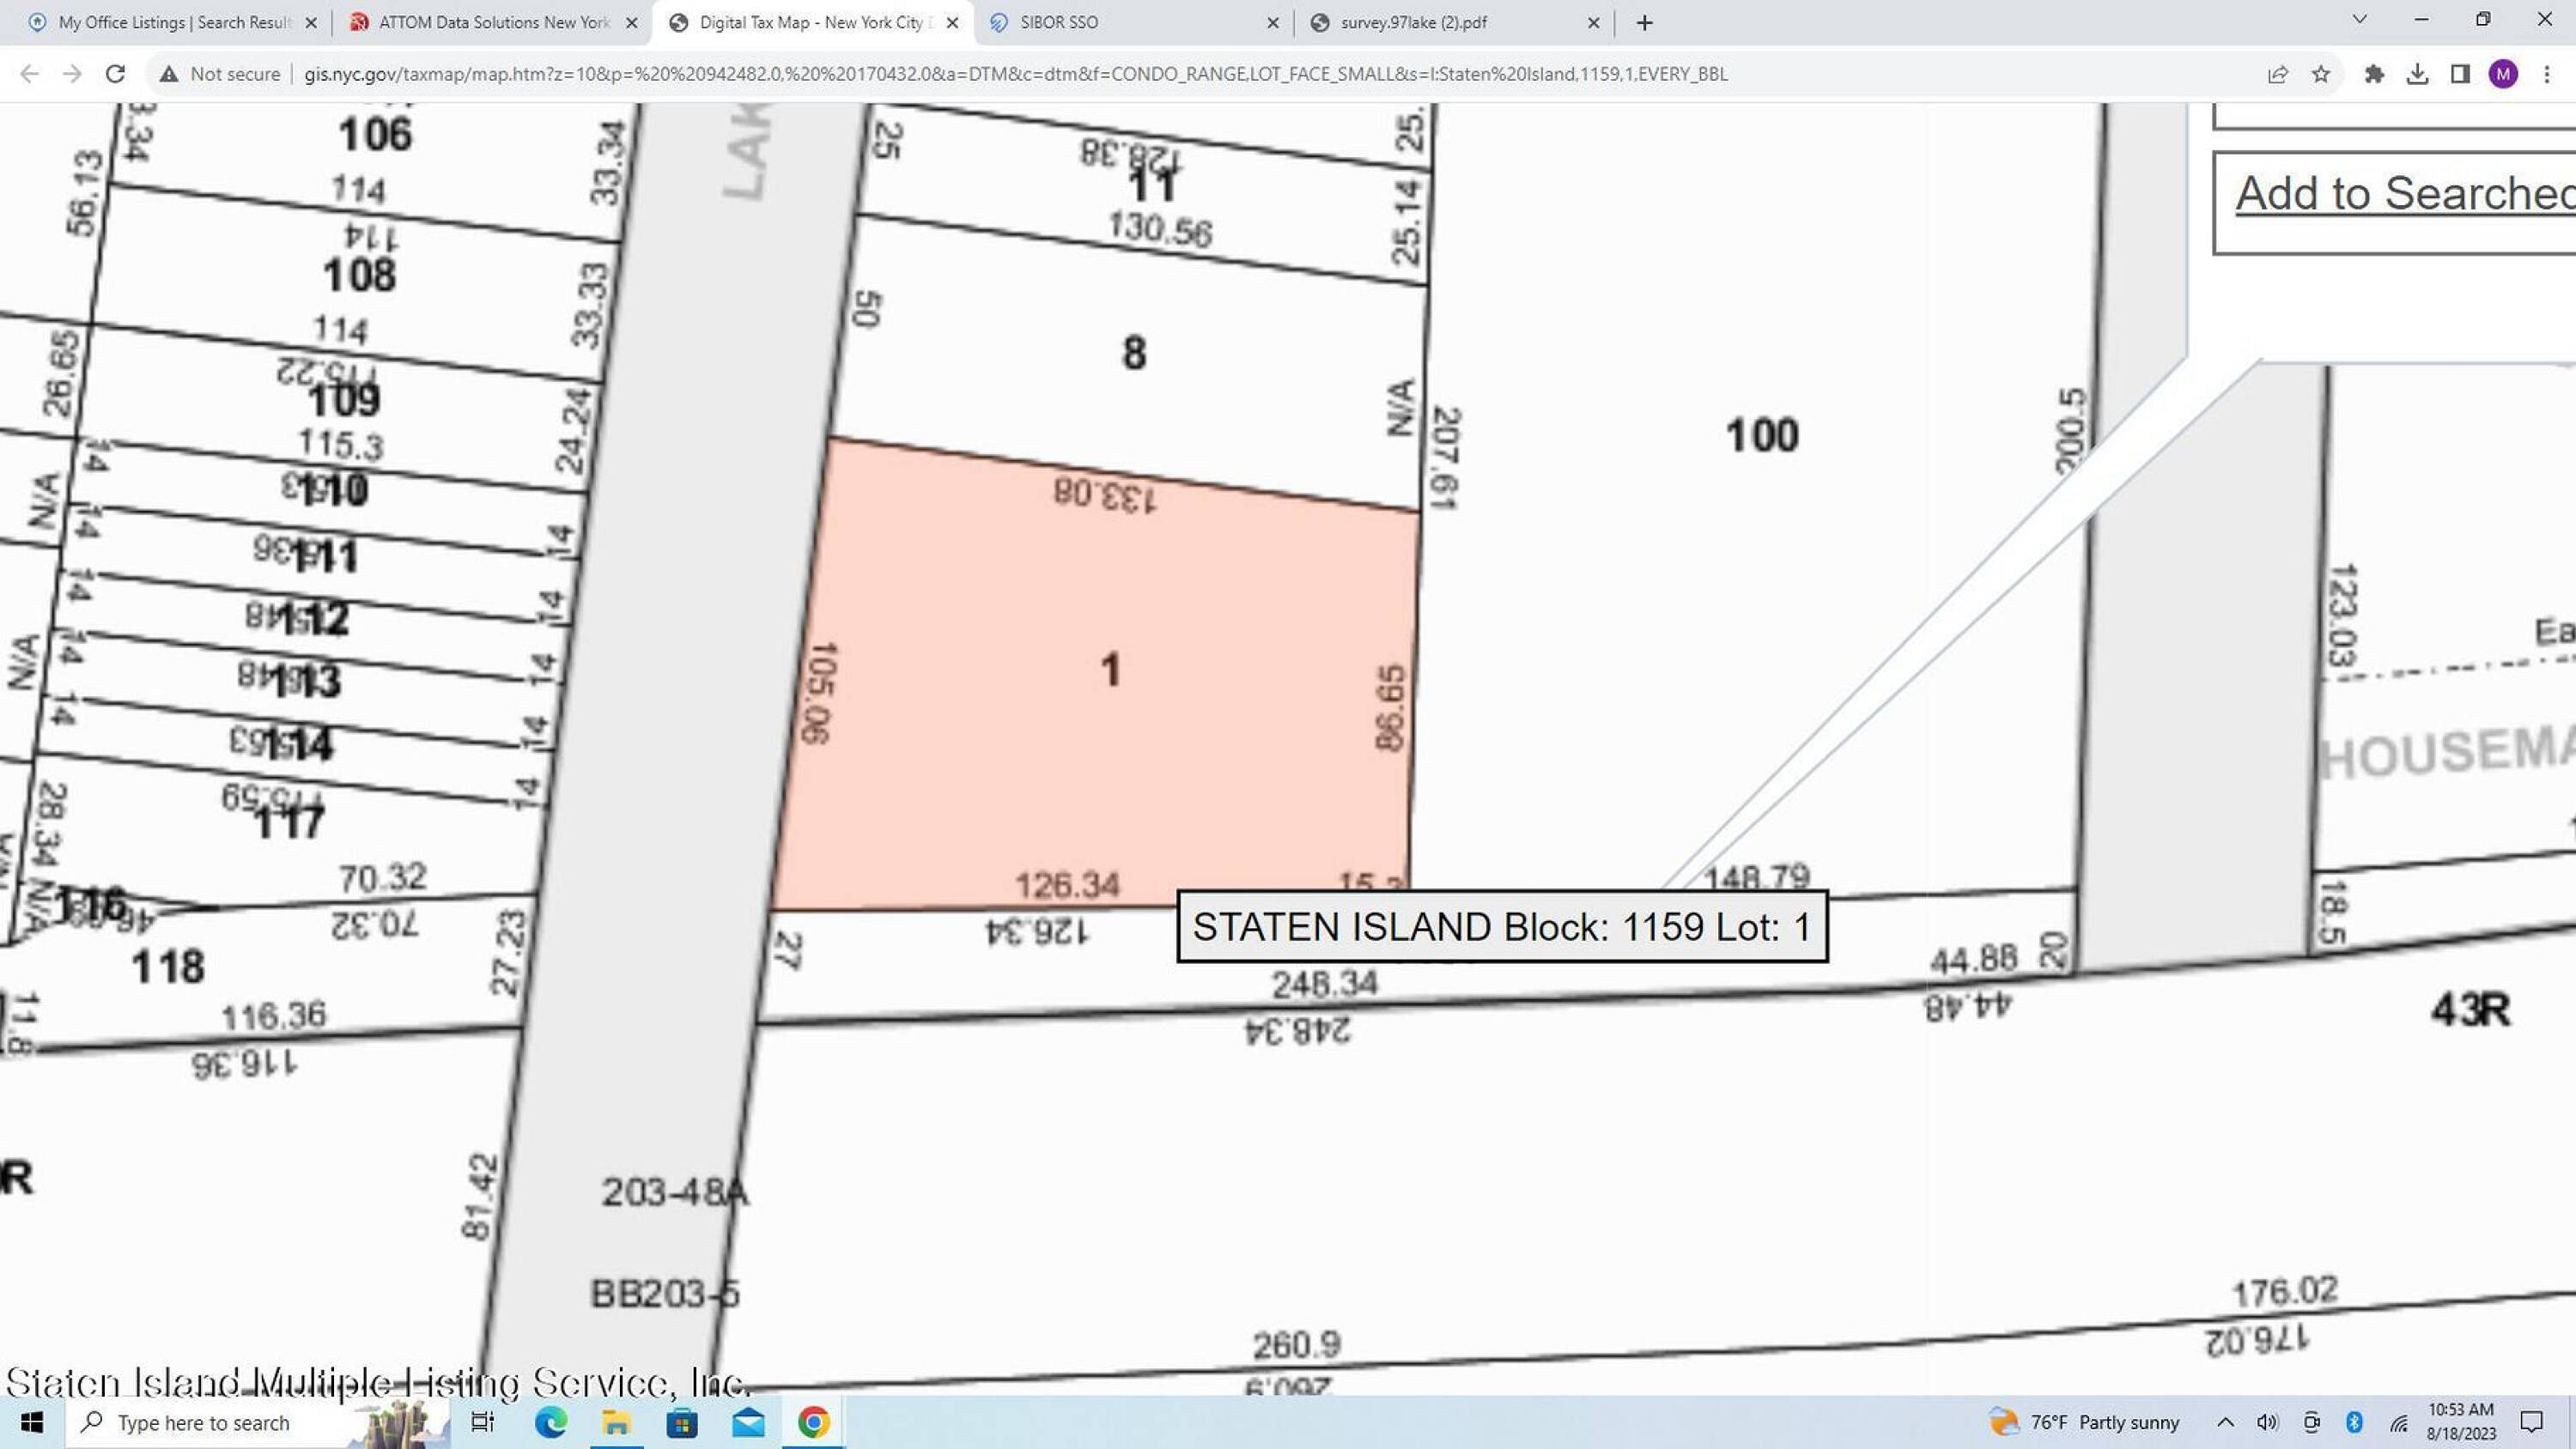Click the browser back arrow
The image size is (2576, 1449).
29,74
